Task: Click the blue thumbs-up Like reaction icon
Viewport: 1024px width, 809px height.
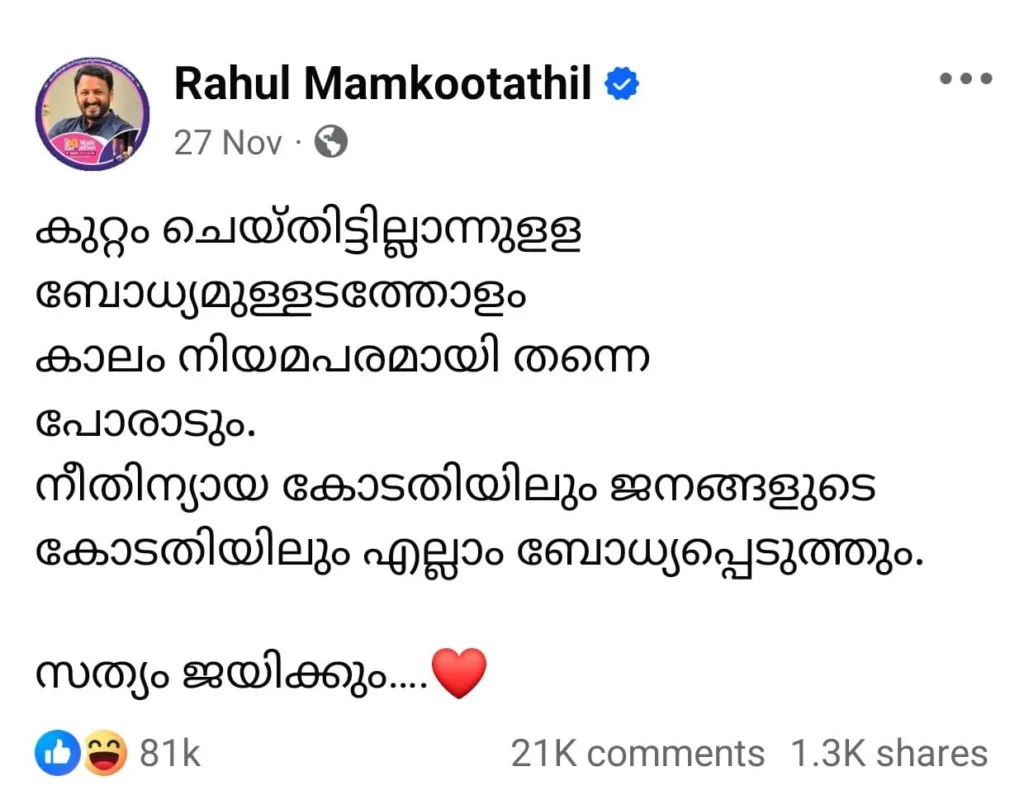Action: [58, 754]
